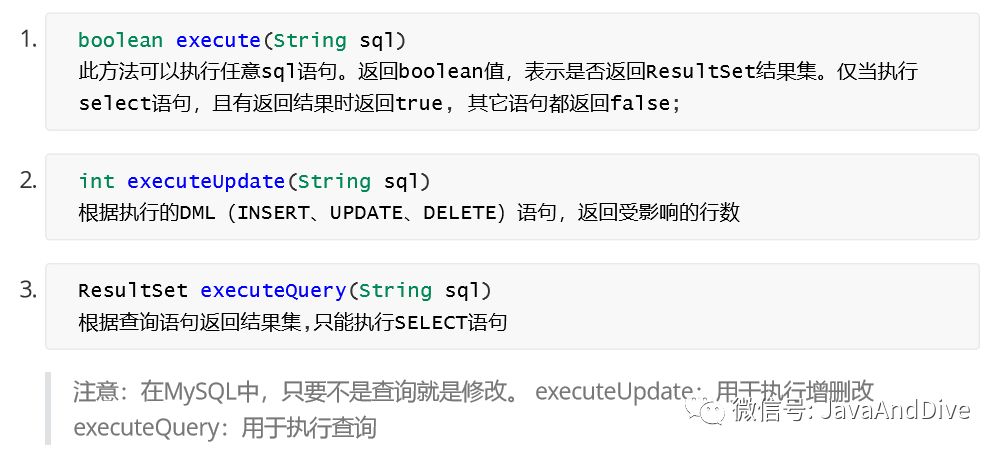This screenshot has height=454, width=1003.
Task: Click the 'execute' method name
Action: point(218,40)
